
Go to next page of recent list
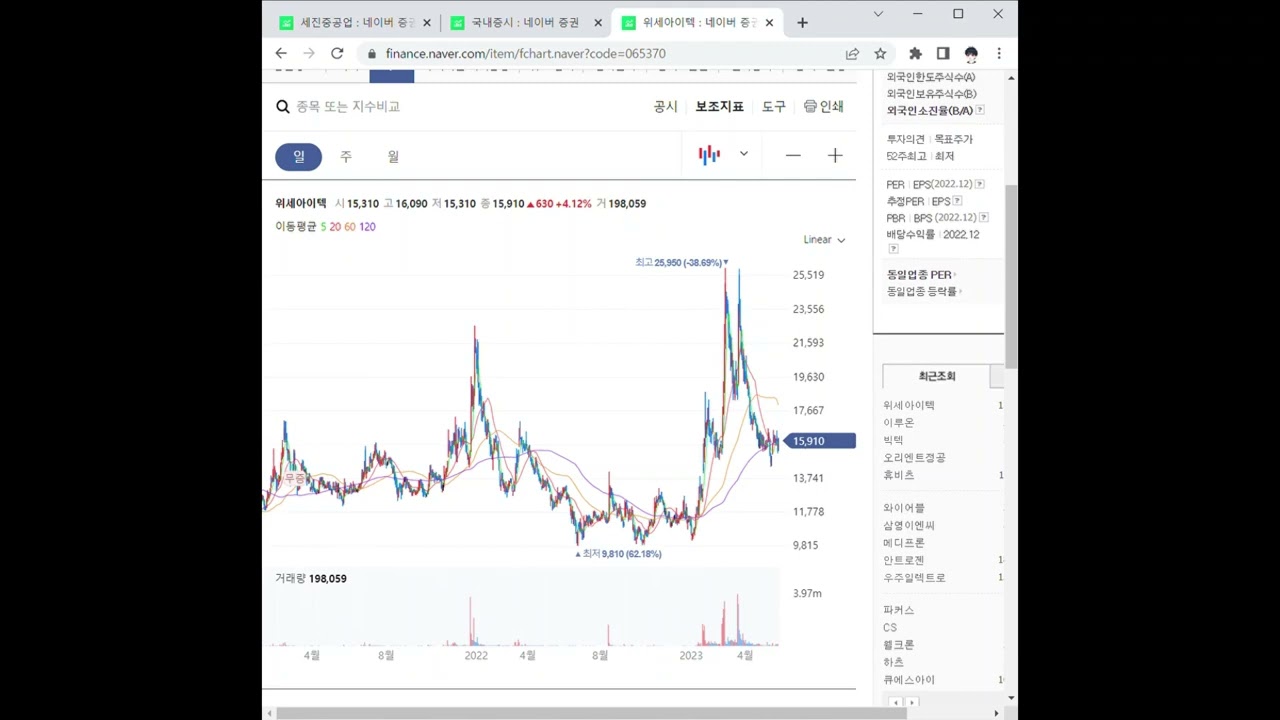[x=911, y=702]
